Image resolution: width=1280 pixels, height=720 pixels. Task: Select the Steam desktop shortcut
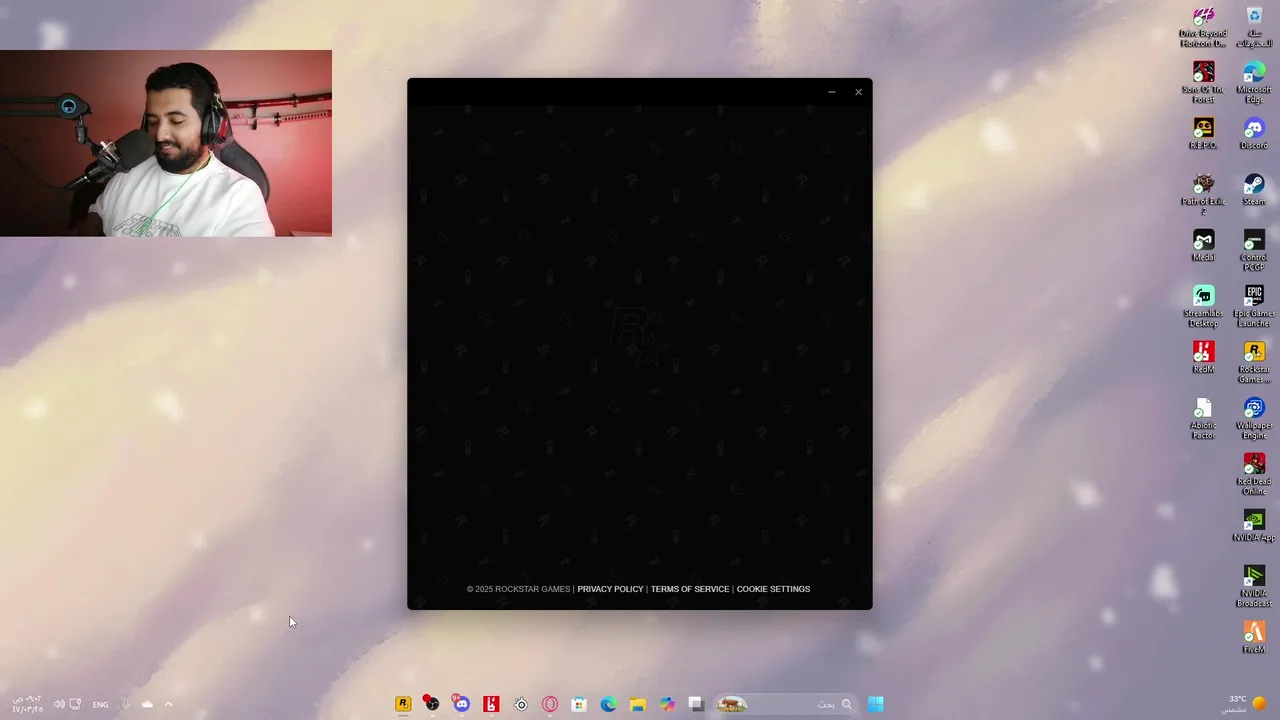click(x=1254, y=190)
